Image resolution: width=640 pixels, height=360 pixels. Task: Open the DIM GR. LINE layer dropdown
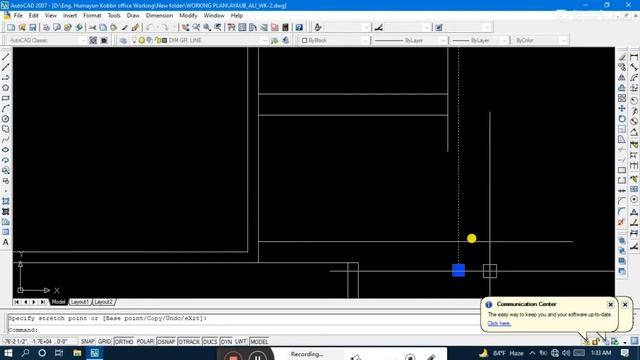[x=264, y=40]
